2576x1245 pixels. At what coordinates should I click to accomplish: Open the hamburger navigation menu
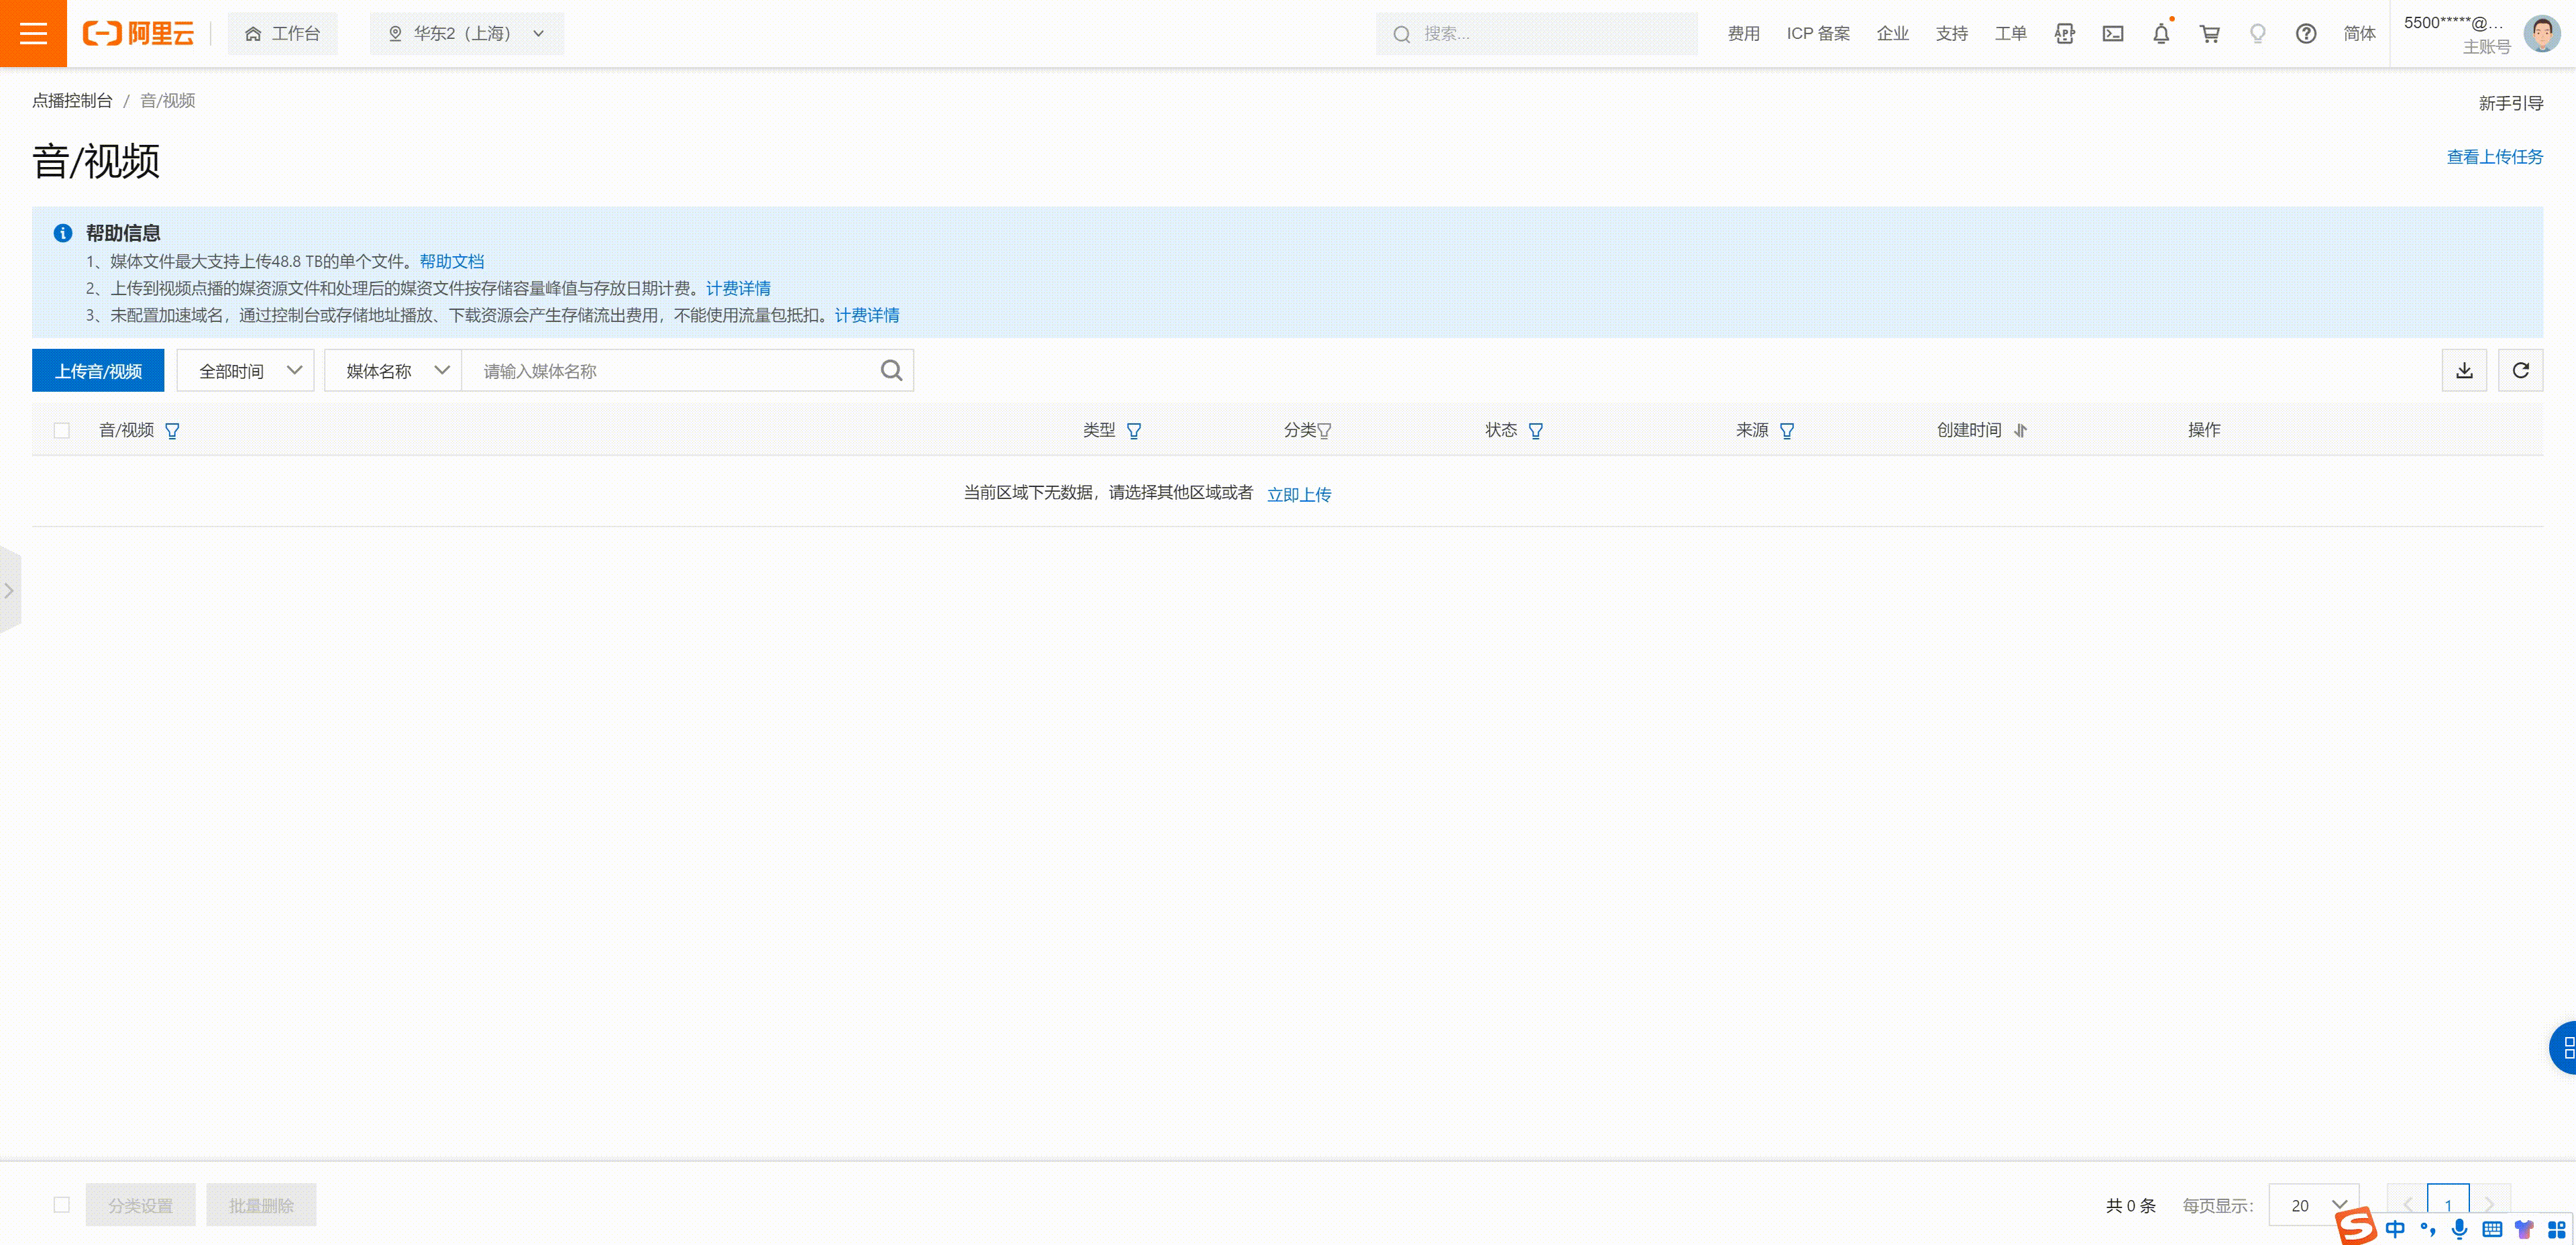click(33, 33)
